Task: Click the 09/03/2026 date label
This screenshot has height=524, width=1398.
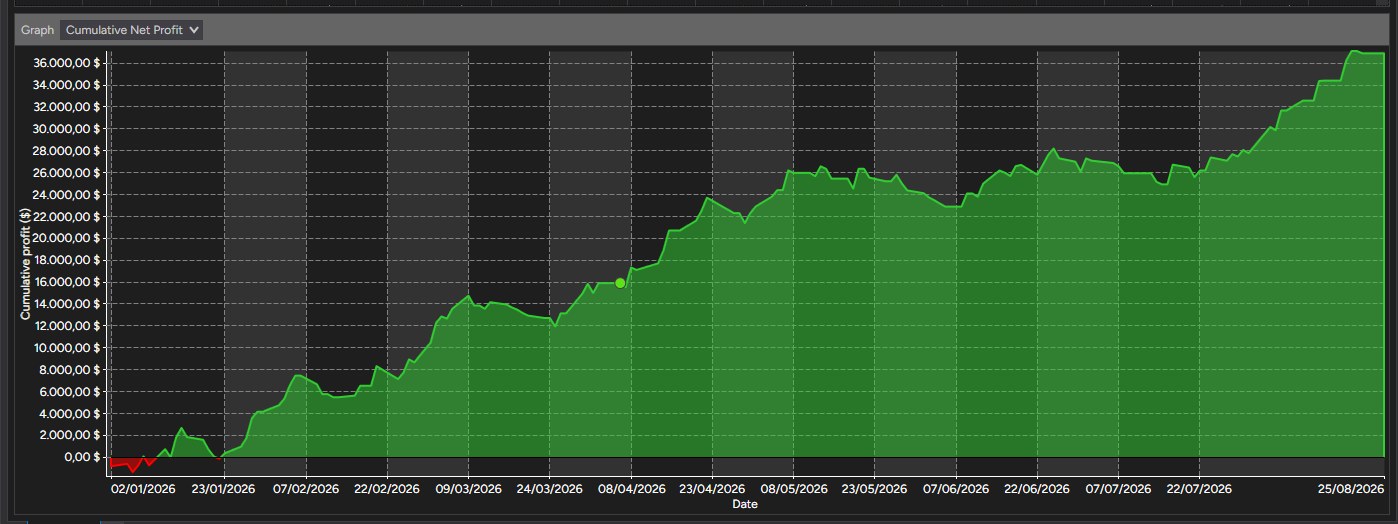Action: [x=468, y=489]
